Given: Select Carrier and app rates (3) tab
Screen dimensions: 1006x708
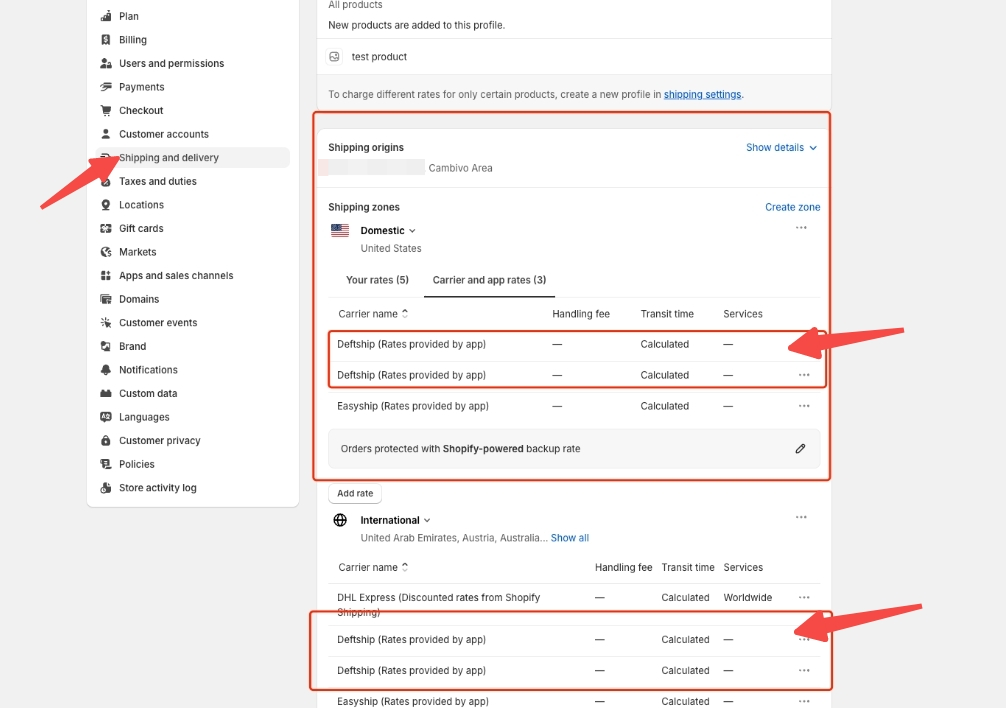Looking at the screenshot, I should click(x=490, y=280).
